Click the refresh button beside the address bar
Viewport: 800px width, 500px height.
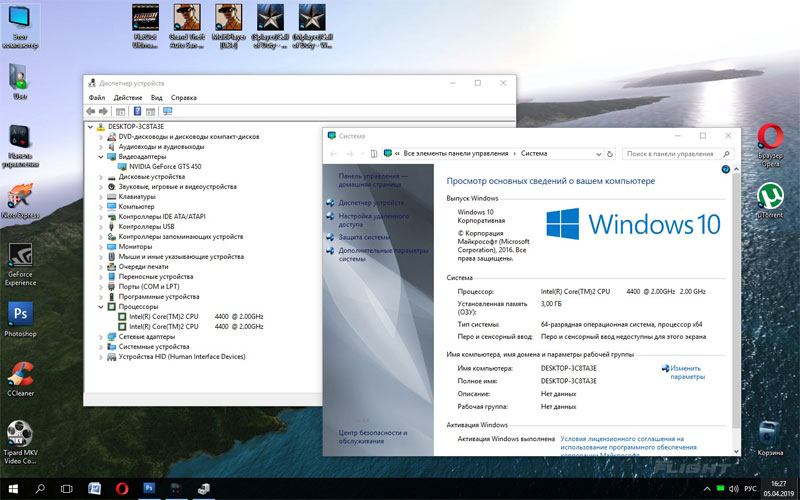(610, 154)
